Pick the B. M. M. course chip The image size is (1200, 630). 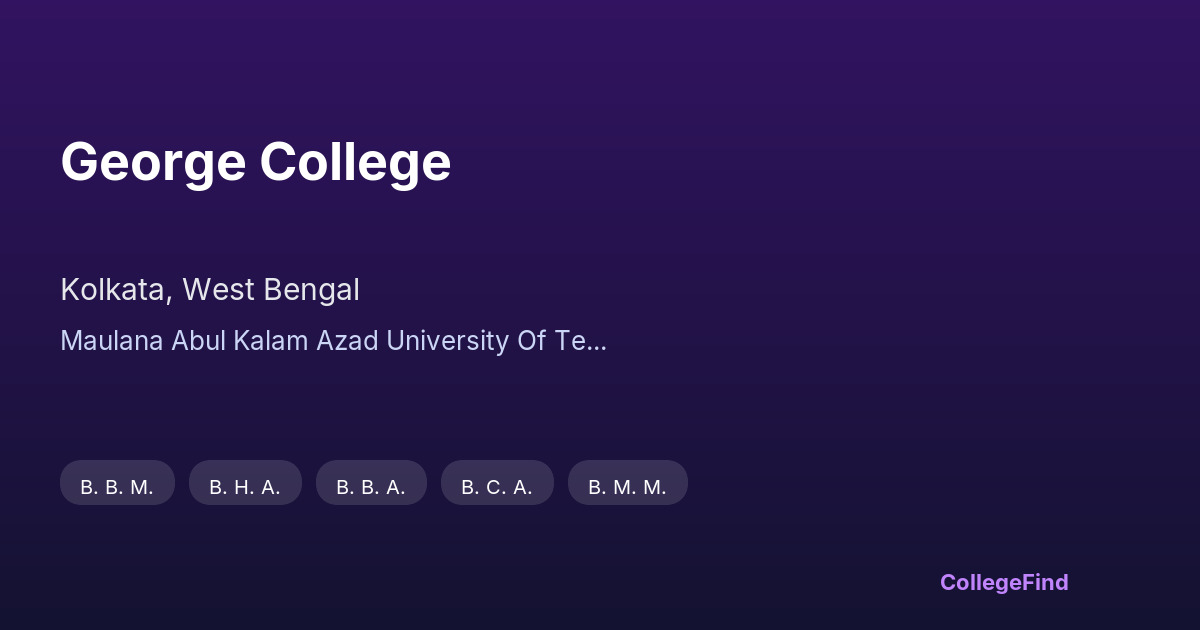[627, 487]
